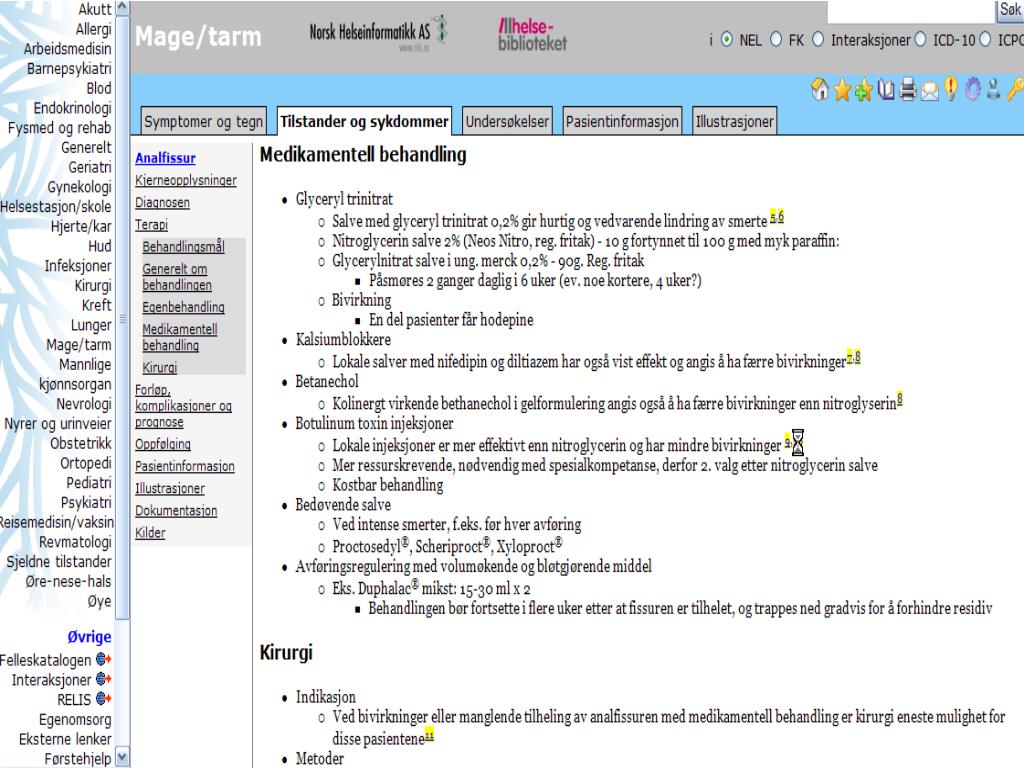Open Egenomsorg link under Øvrige

tap(75, 719)
